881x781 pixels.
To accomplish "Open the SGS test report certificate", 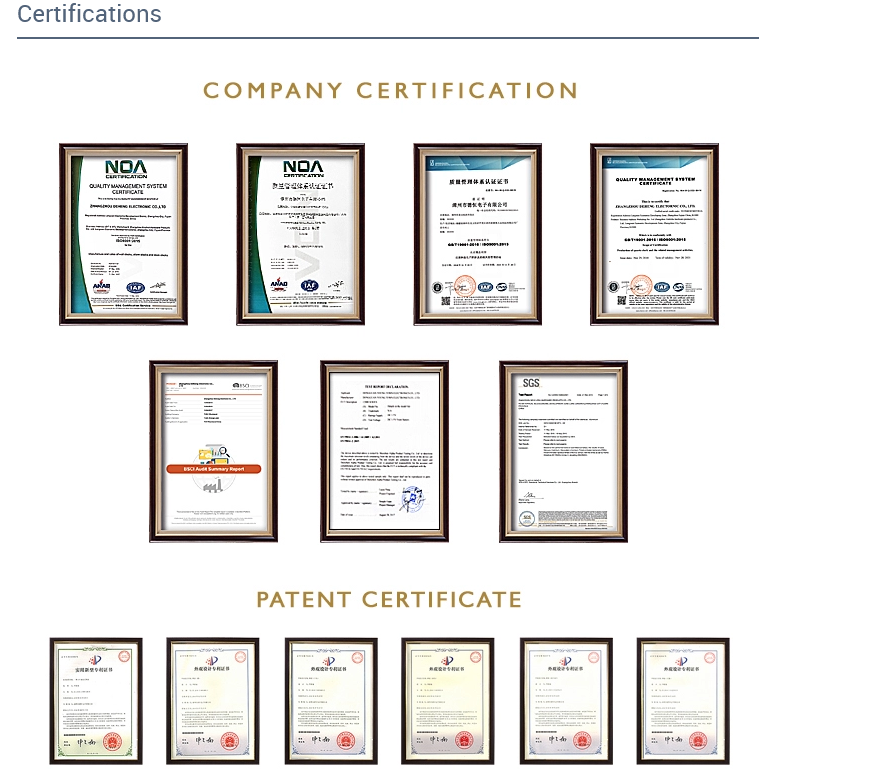I will [x=563, y=451].
